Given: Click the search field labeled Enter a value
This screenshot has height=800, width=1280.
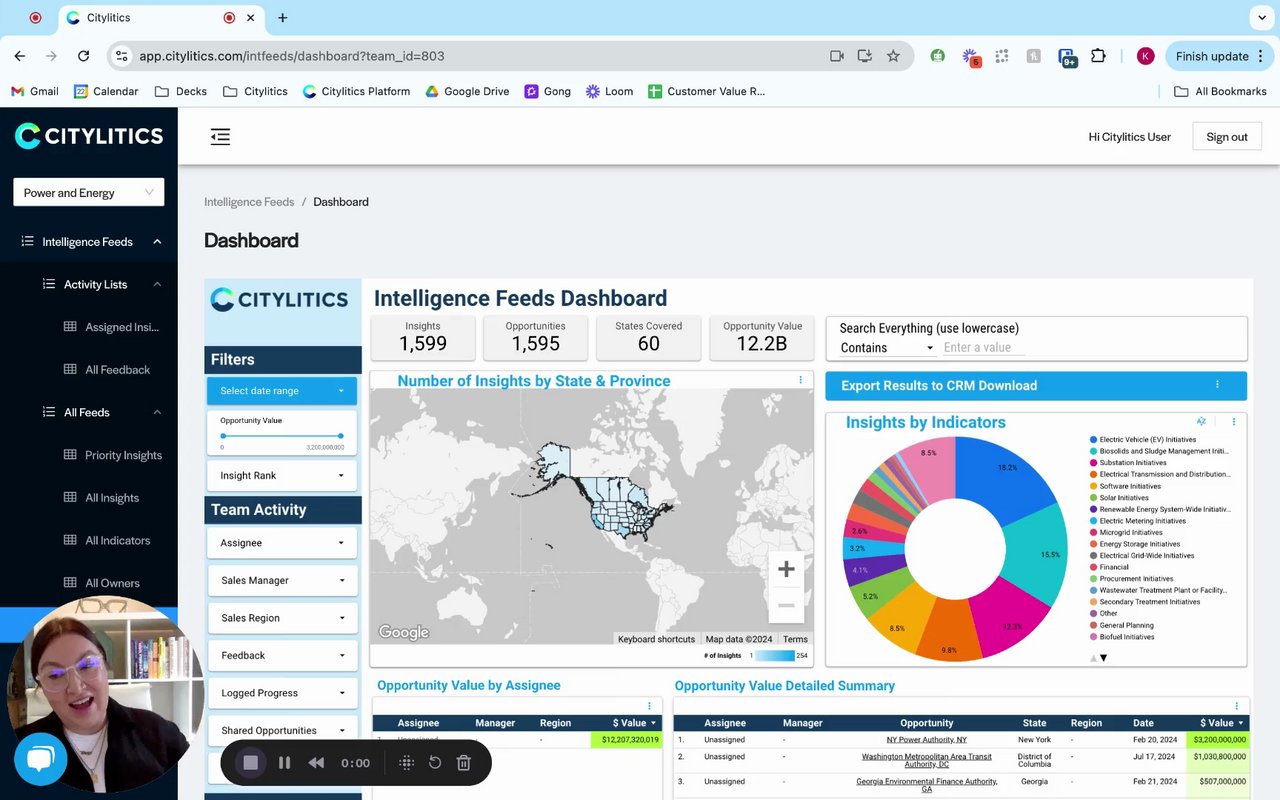Looking at the screenshot, I should click(984, 348).
